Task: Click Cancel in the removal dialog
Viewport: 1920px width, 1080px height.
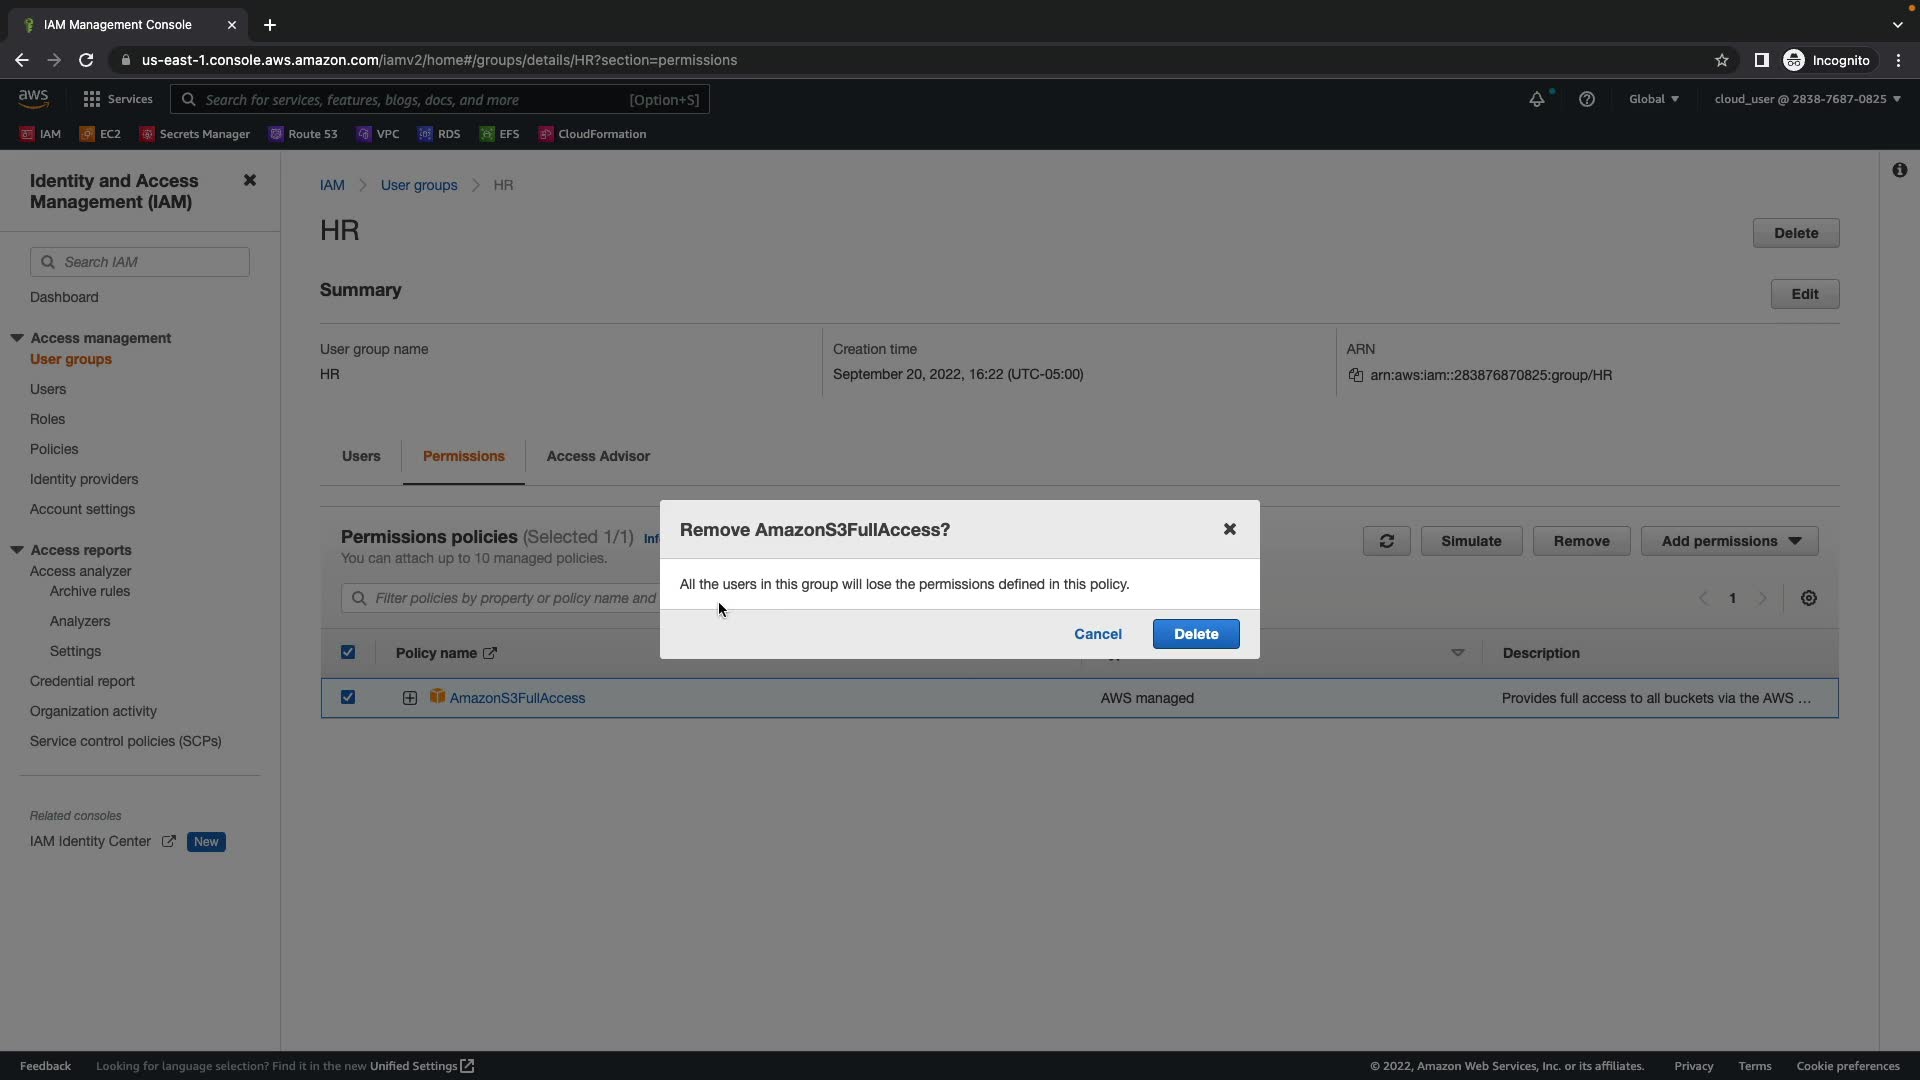Action: click(x=1097, y=634)
